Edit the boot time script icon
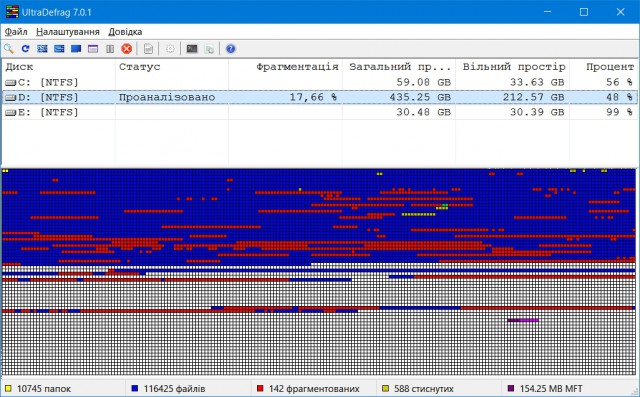The height and width of the screenshot is (397, 640). click(209, 49)
